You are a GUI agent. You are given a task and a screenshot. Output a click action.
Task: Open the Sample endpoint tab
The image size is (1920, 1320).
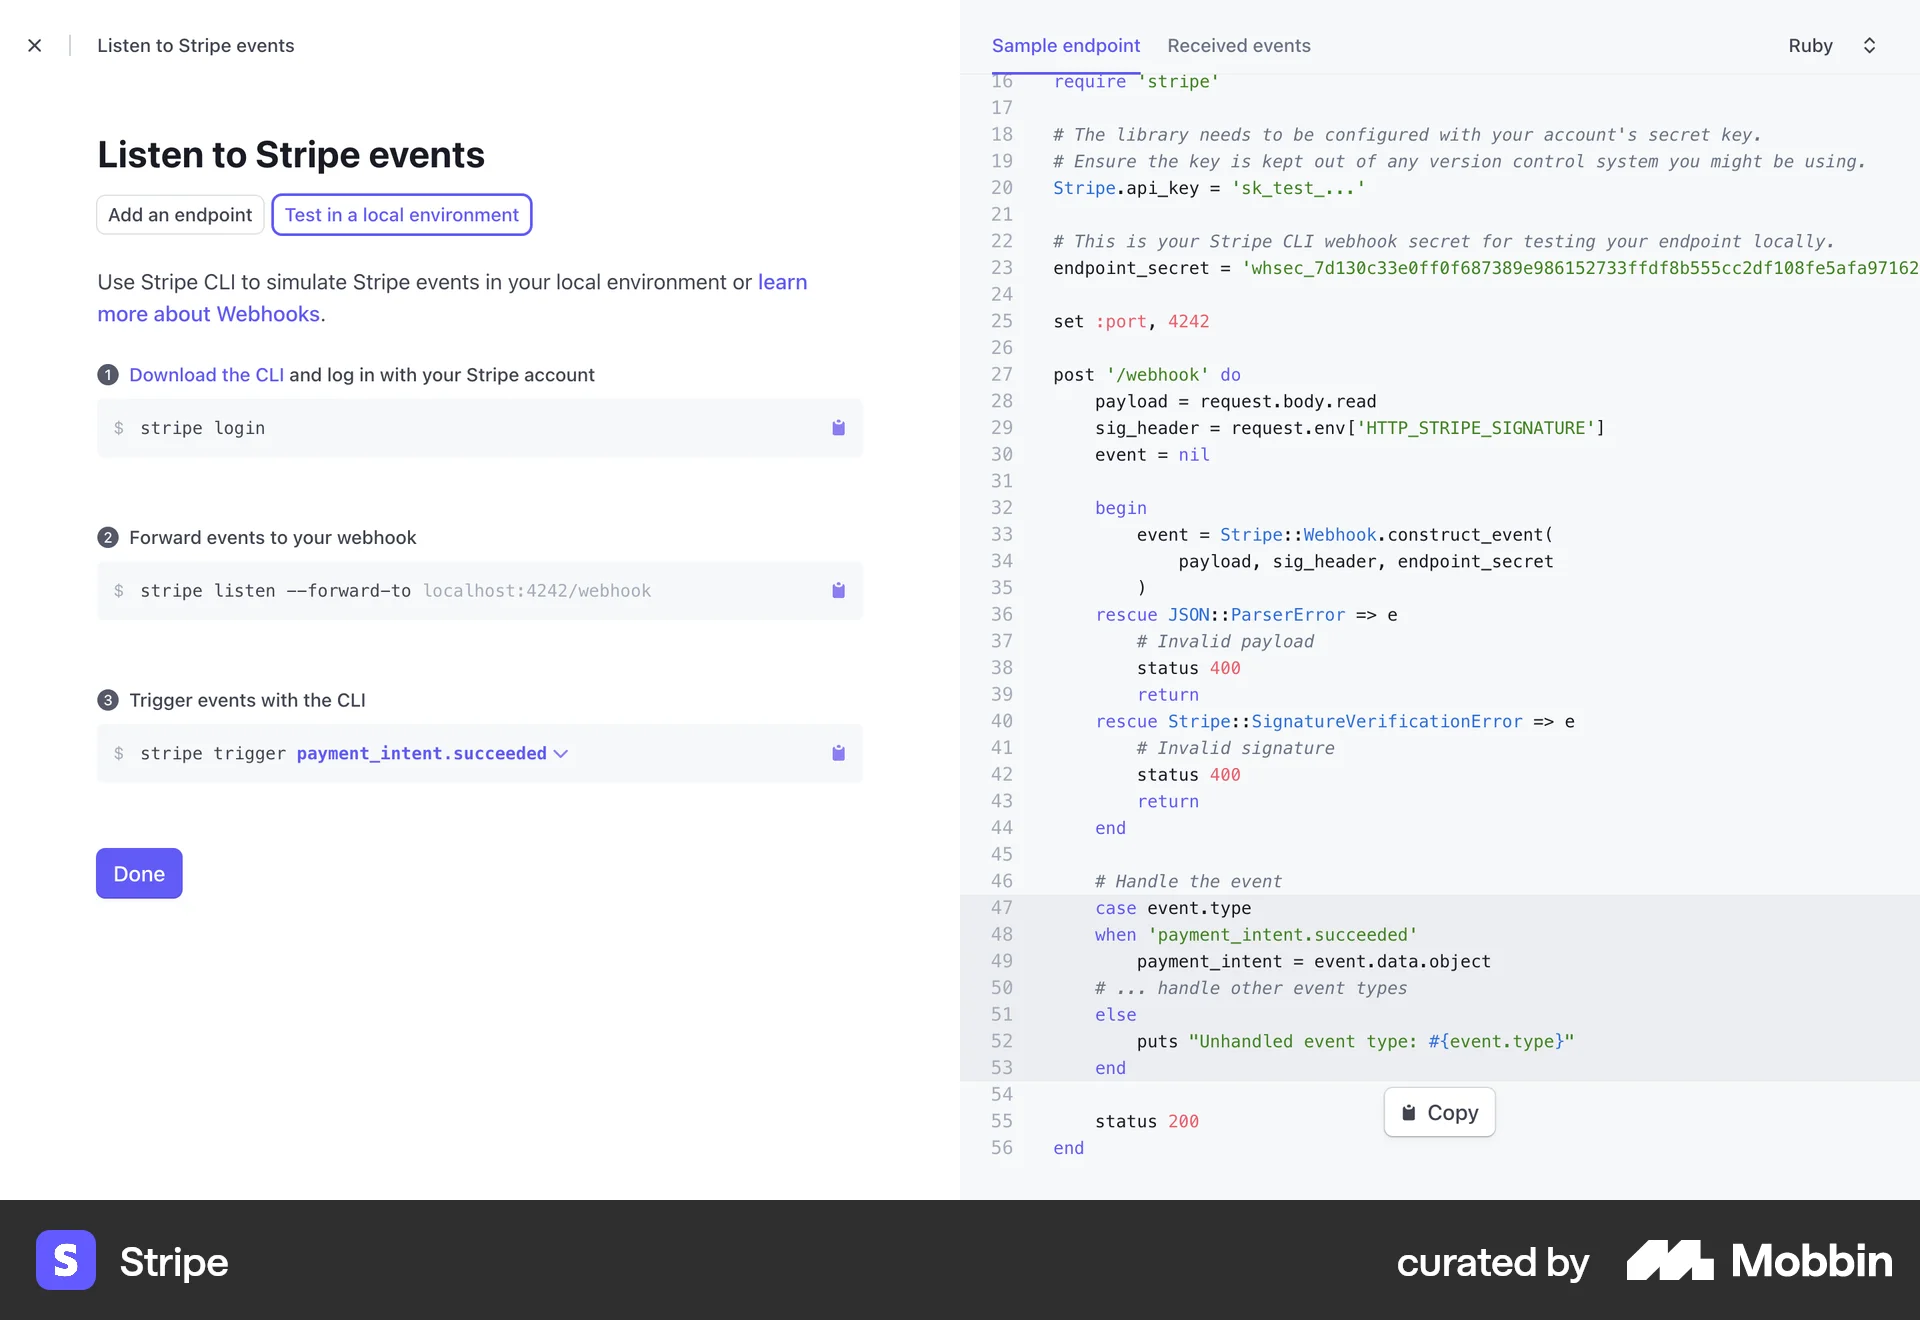[1065, 46]
